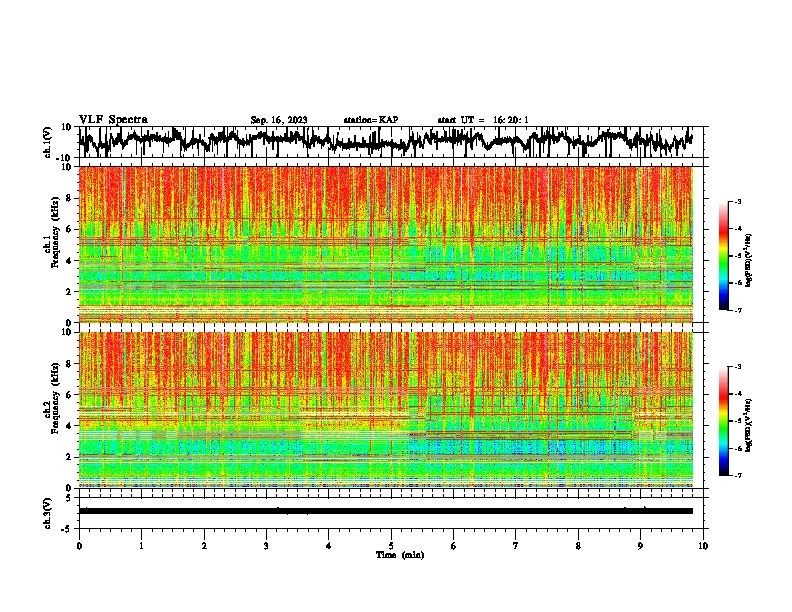This screenshot has height=612, width=792.
Task: Click the log(PSD) label beside ch.1 colorbar
Action: tap(748, 261)
